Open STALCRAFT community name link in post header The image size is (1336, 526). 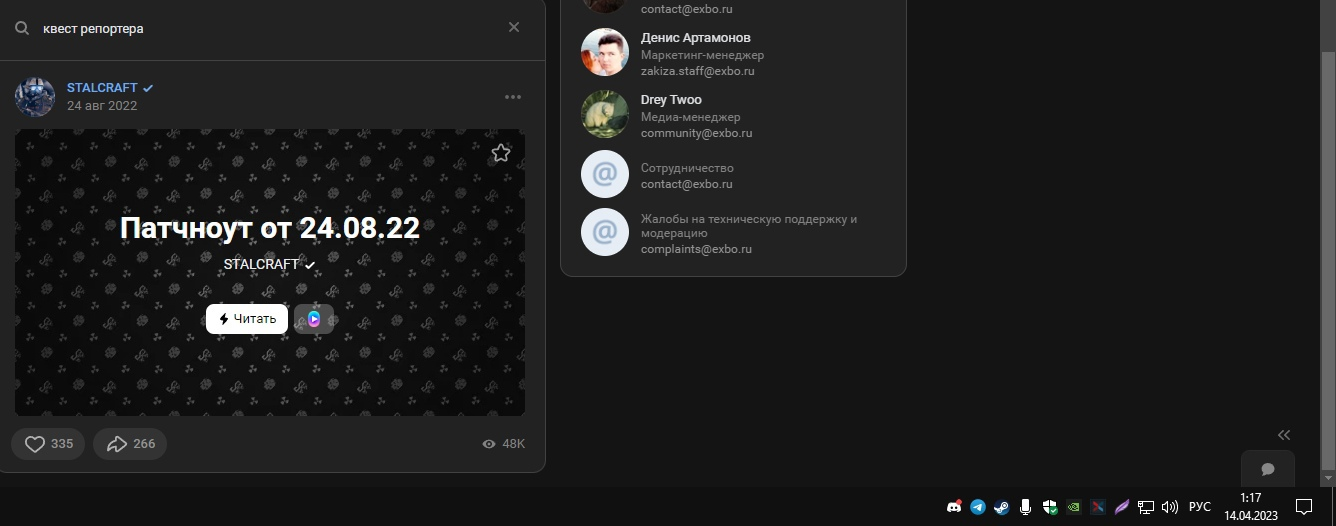pos(102,88)
